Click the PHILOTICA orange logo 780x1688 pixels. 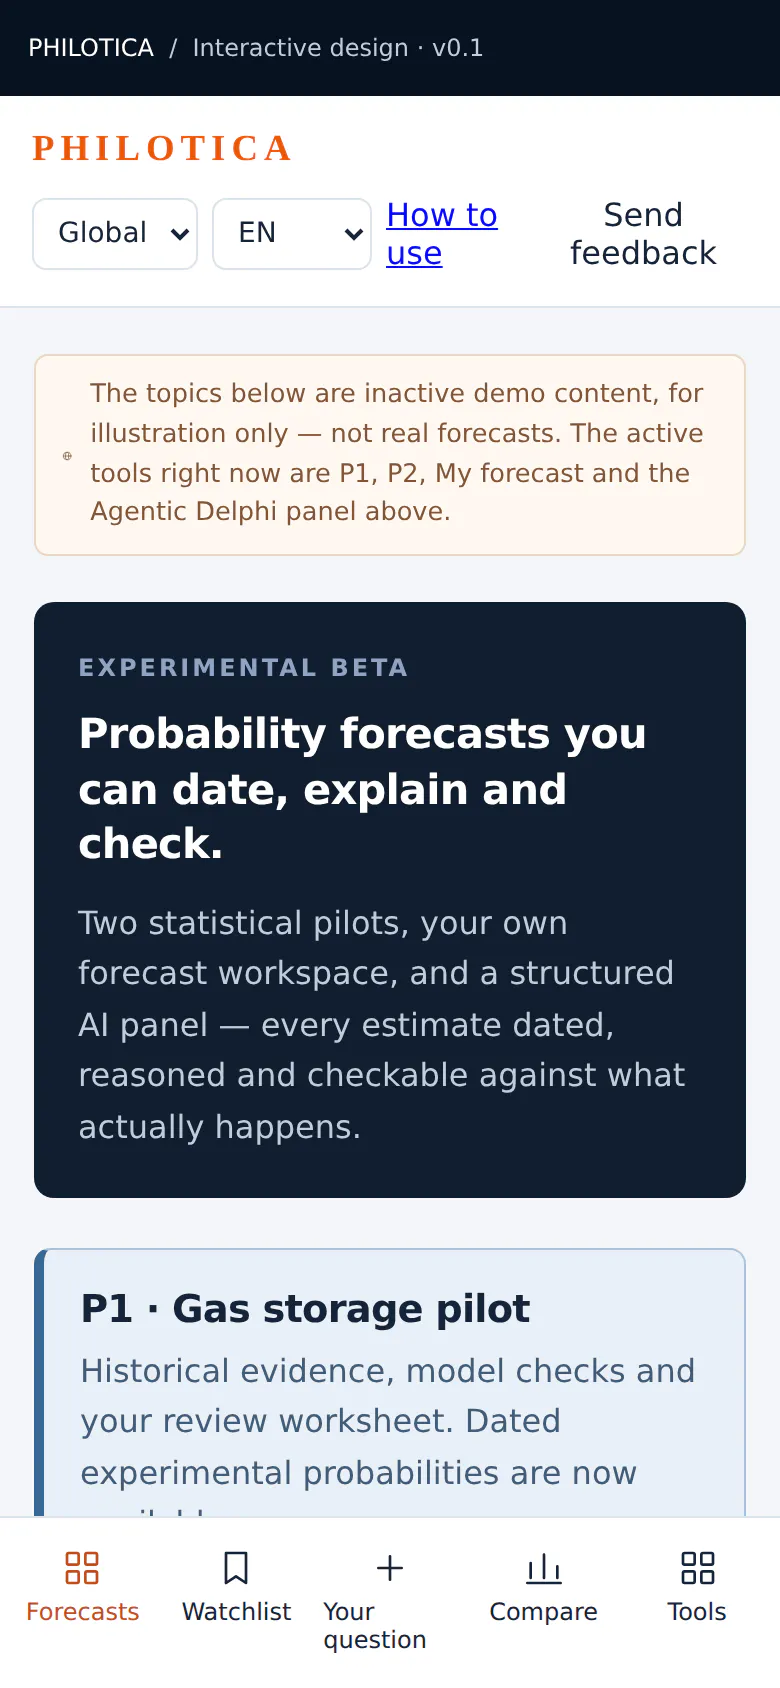click(162, 148)
